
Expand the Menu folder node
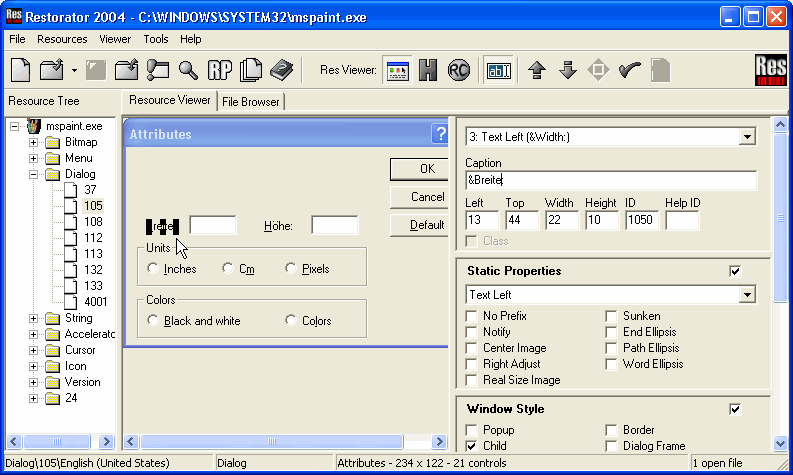click(33, 158)
